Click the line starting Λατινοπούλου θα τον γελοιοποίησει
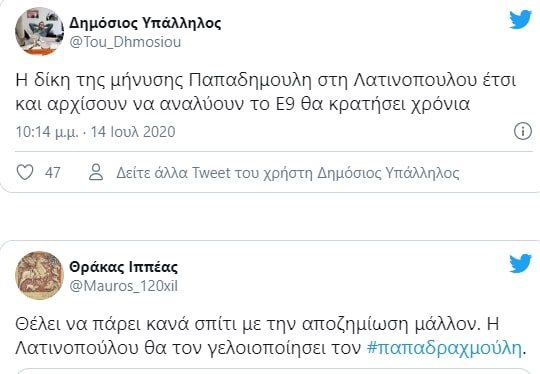The height and width of the screenshot is (374, 540). point(271,348)
